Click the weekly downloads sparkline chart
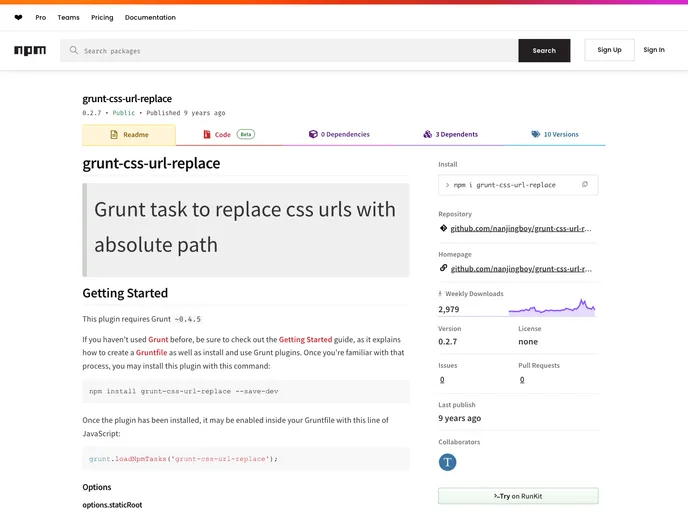 552,307
